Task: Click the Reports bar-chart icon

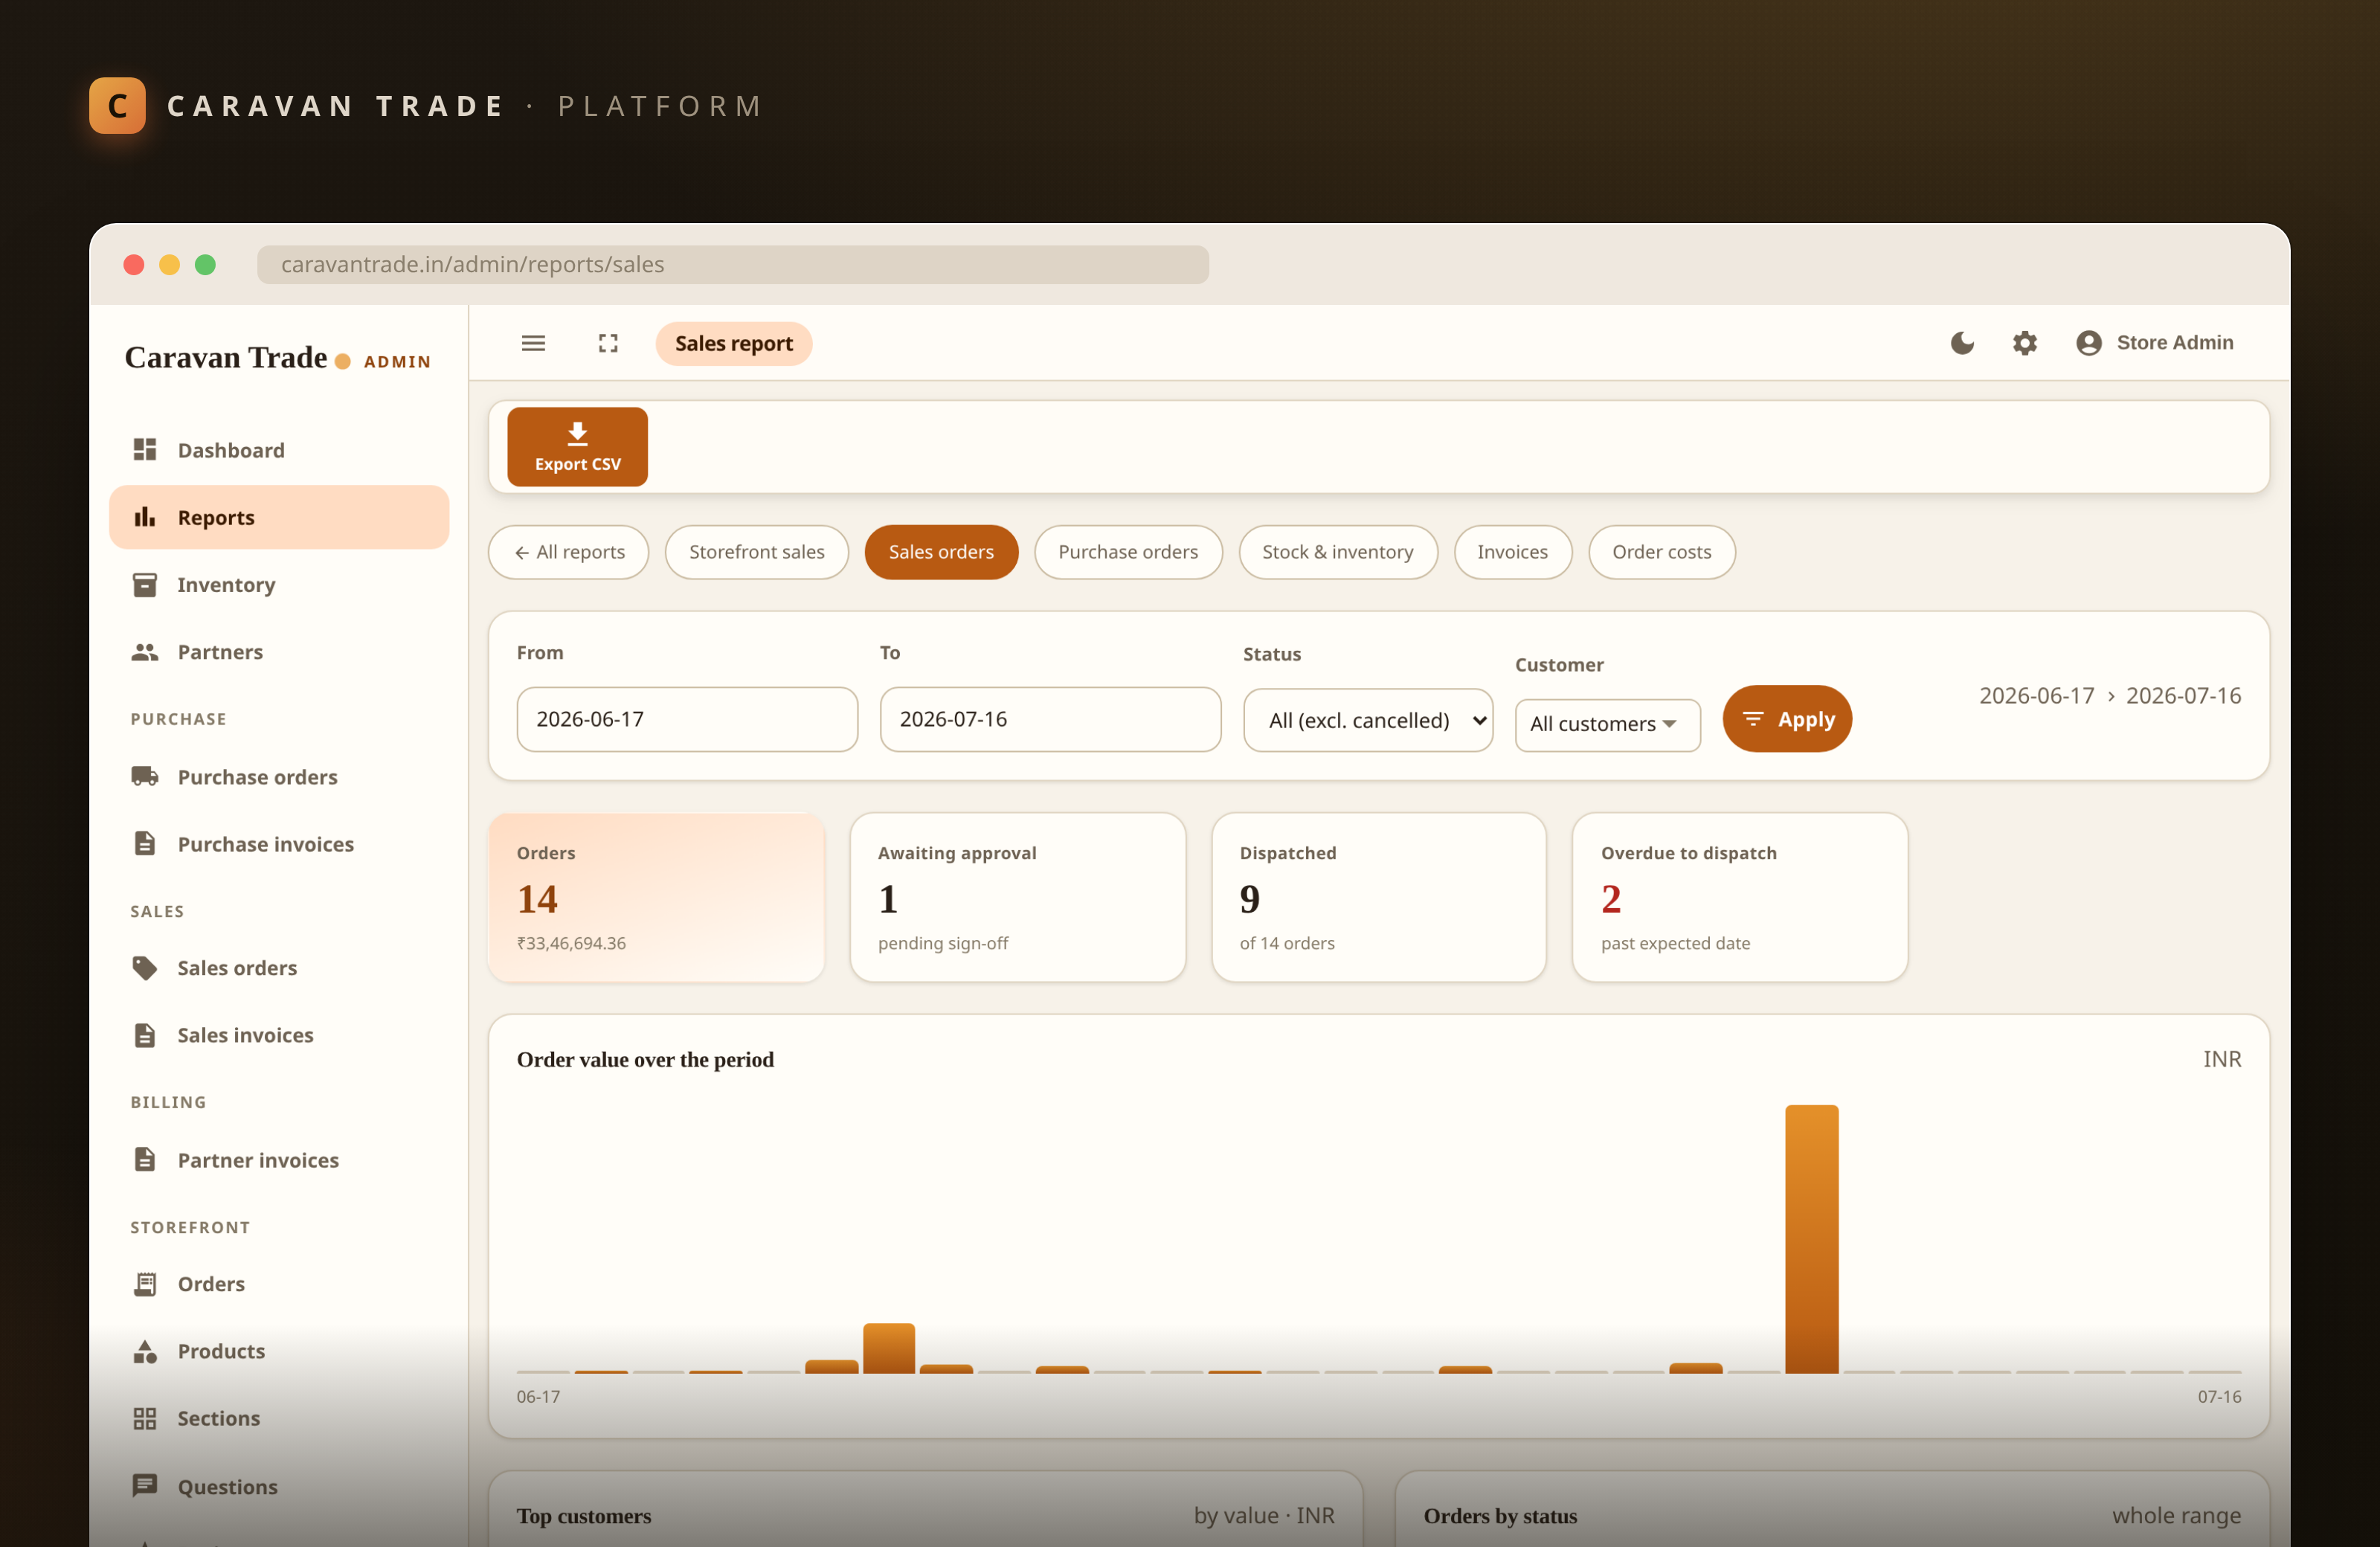Action: (145, 517)
